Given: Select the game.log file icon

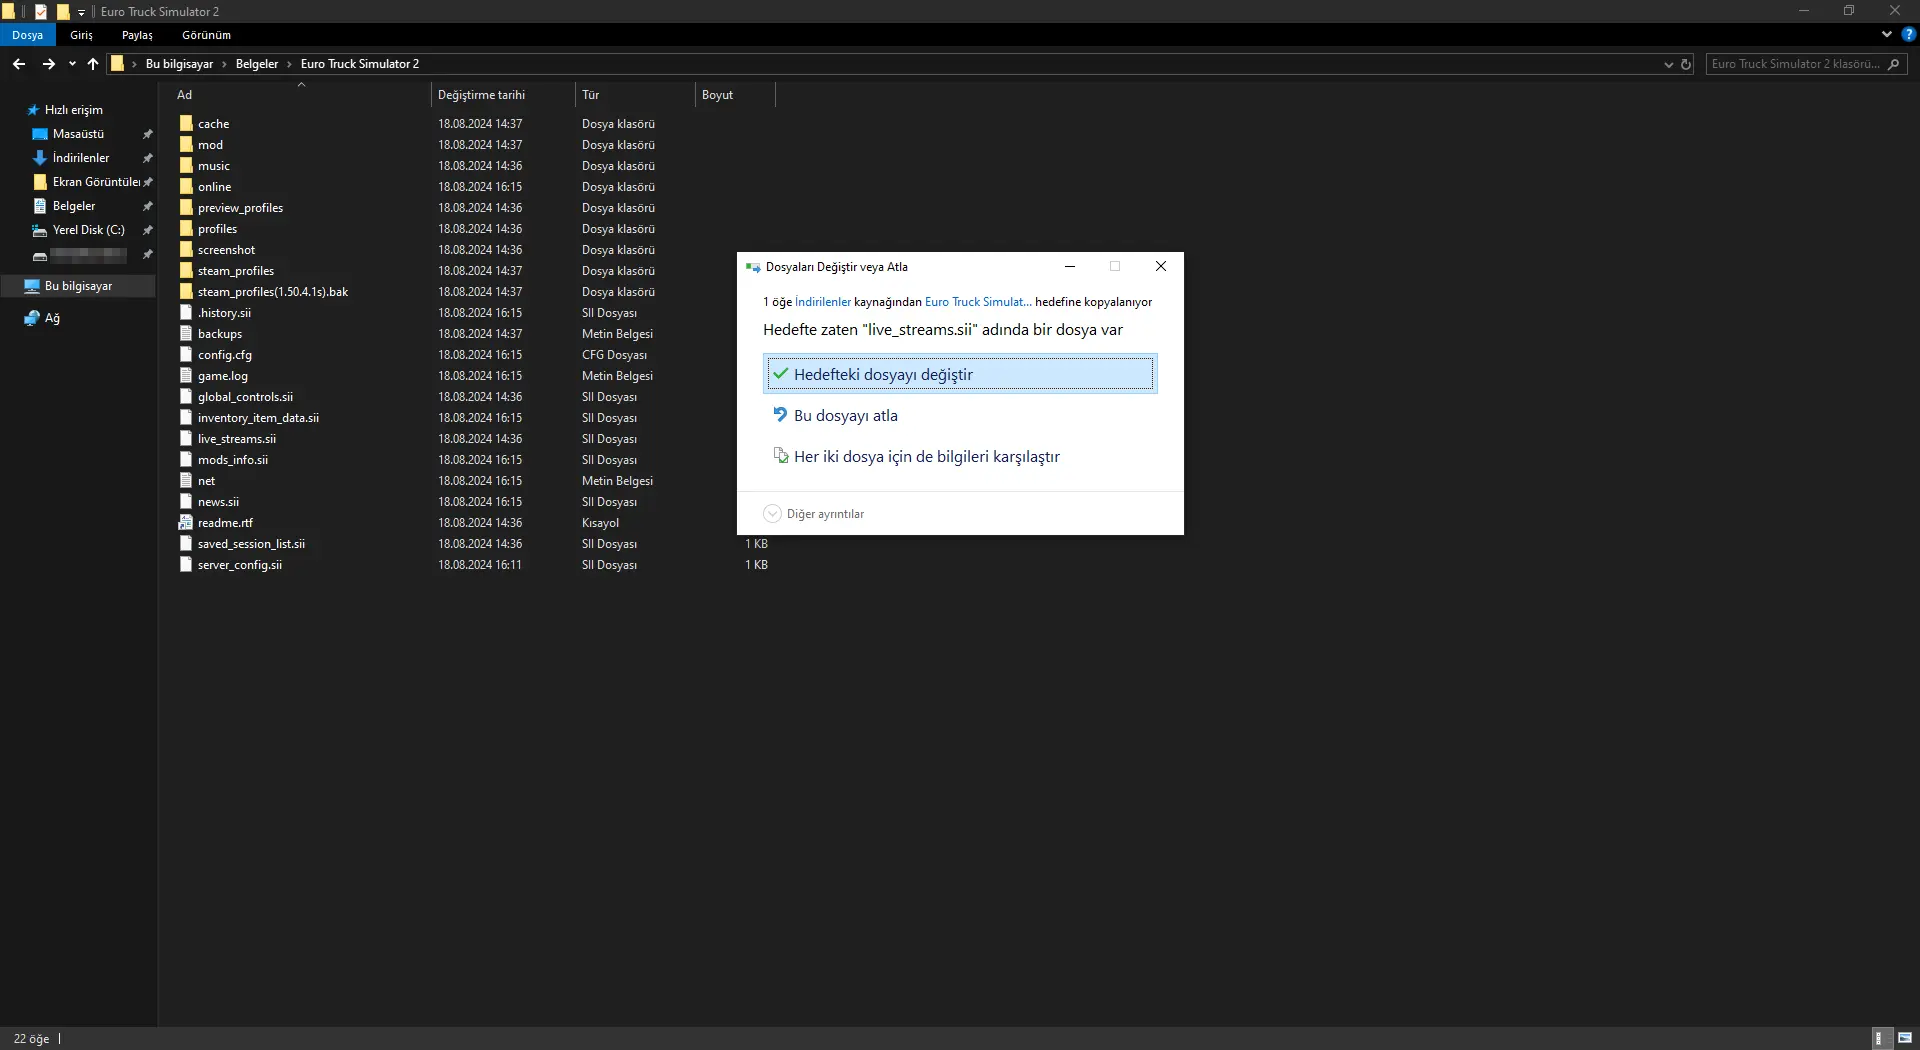Looking at the screenshot, I should 186,376.
